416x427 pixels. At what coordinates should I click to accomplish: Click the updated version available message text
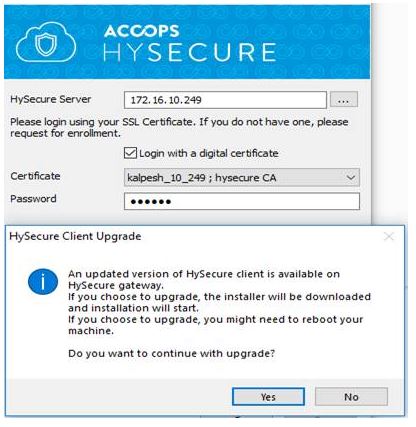coord(204,280)
